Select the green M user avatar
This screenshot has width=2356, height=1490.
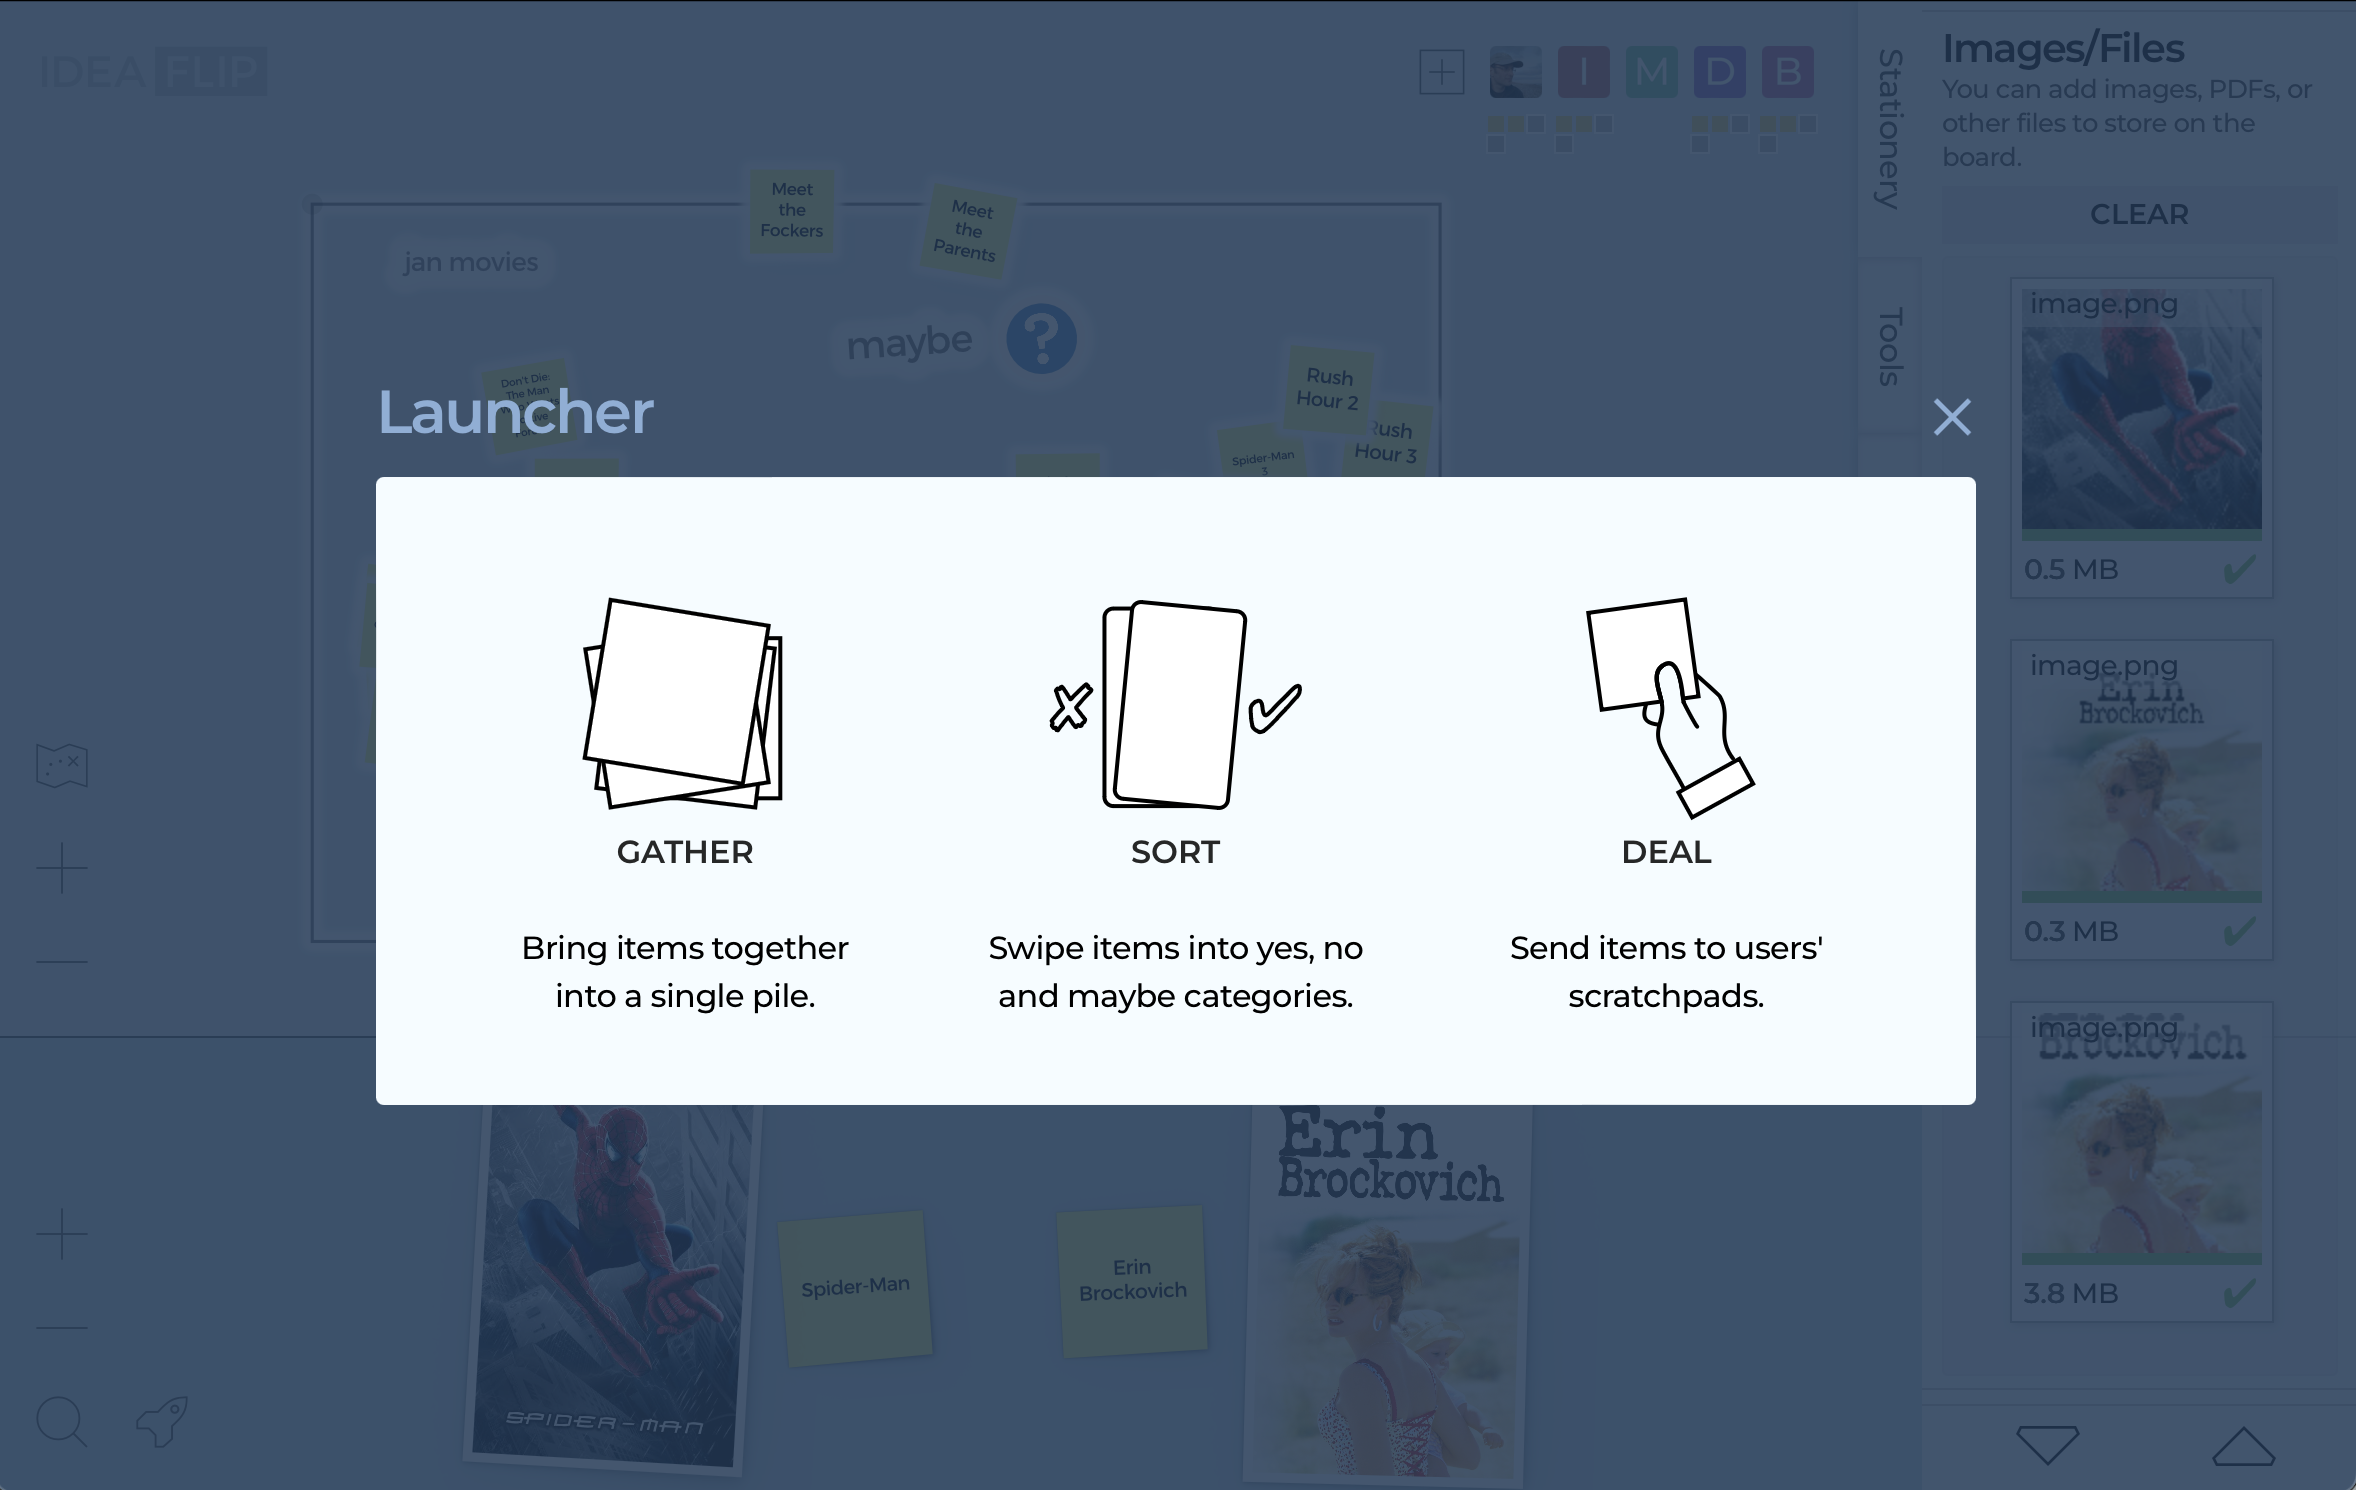(x=1652, y=72)
